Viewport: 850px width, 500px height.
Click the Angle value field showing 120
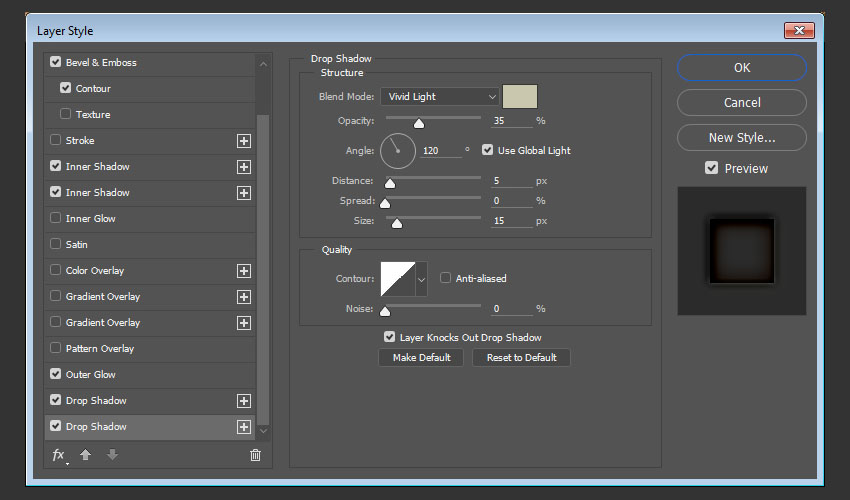pos(441,151)
